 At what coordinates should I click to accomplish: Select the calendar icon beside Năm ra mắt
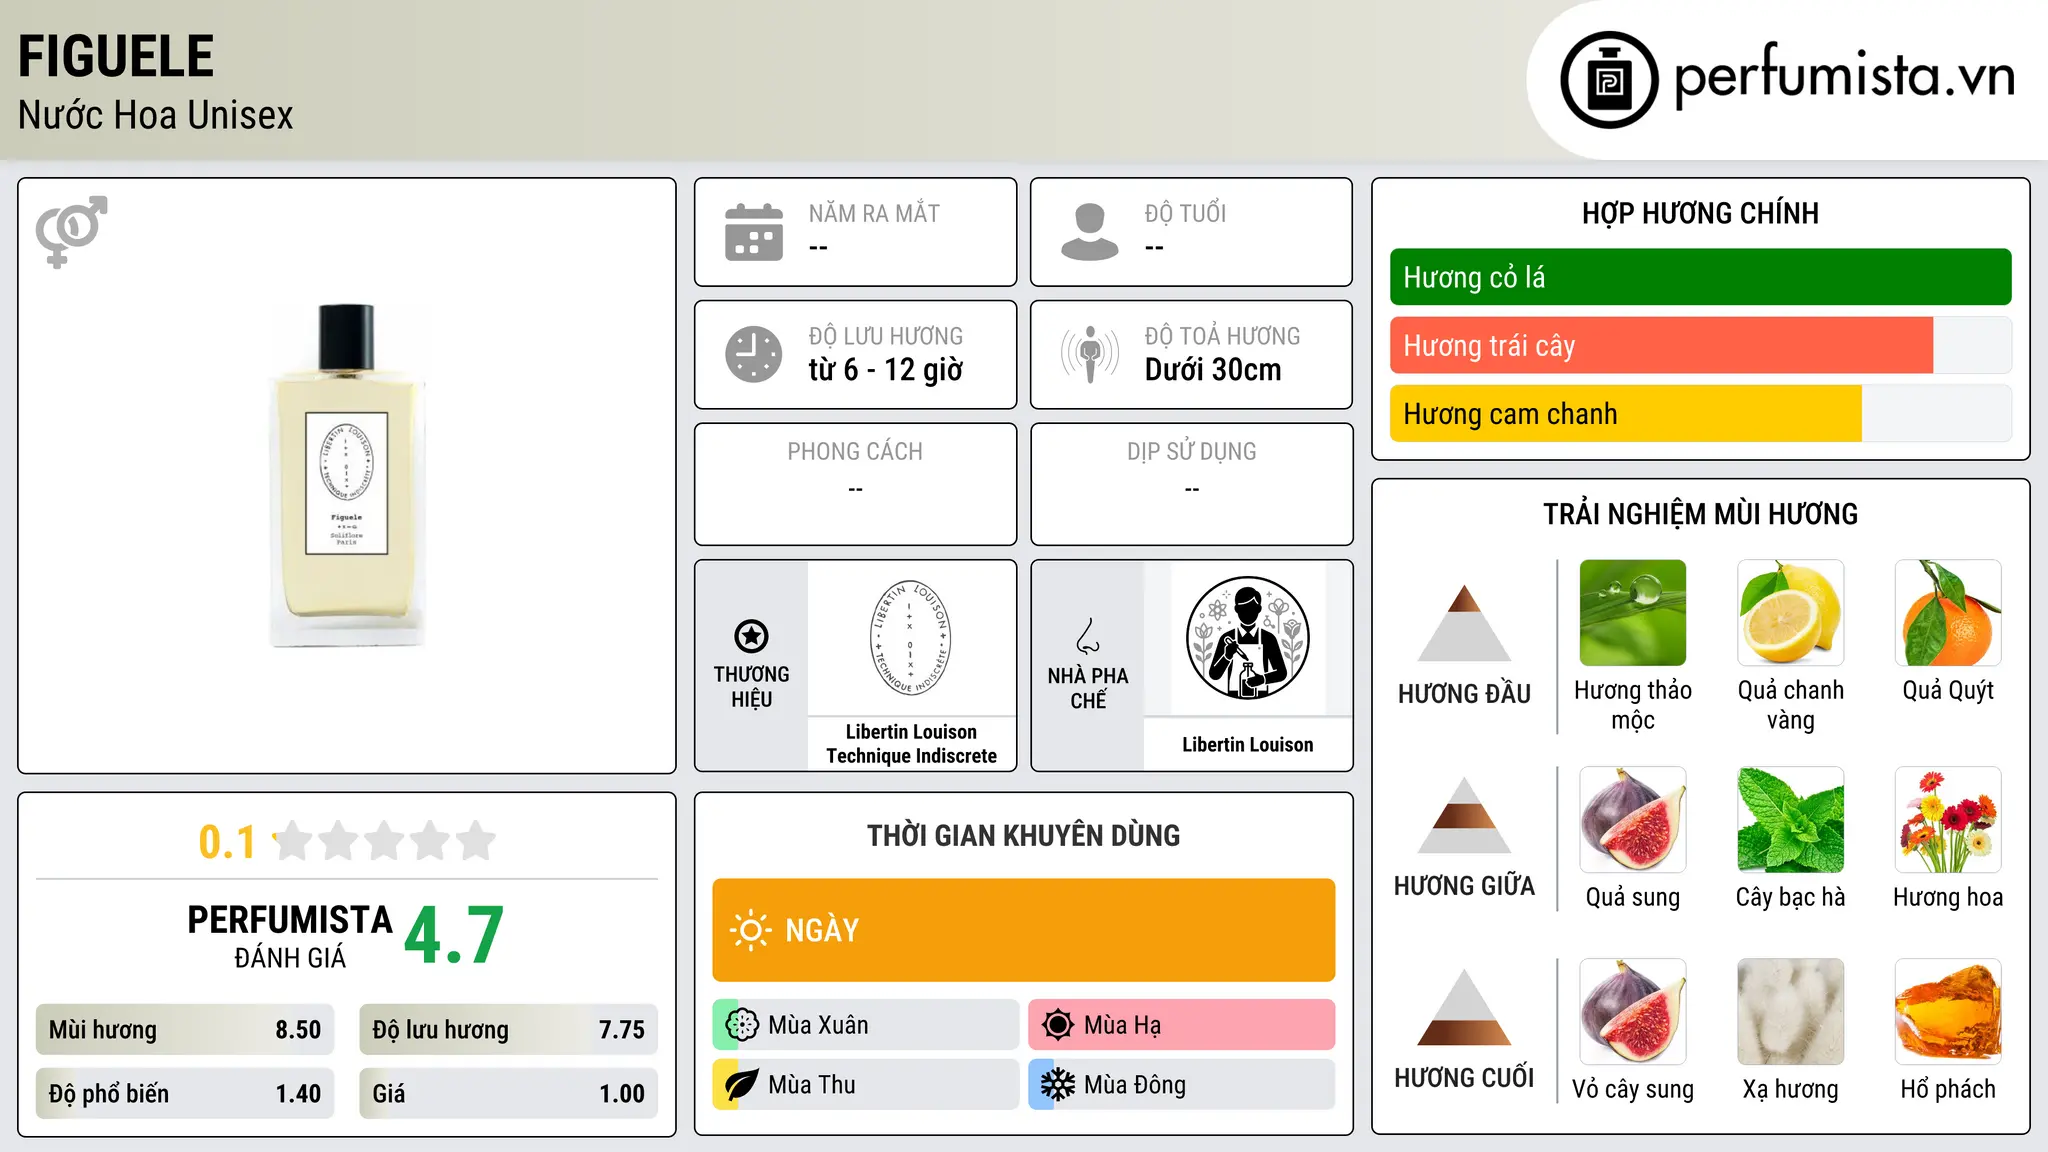pos(754,232)
